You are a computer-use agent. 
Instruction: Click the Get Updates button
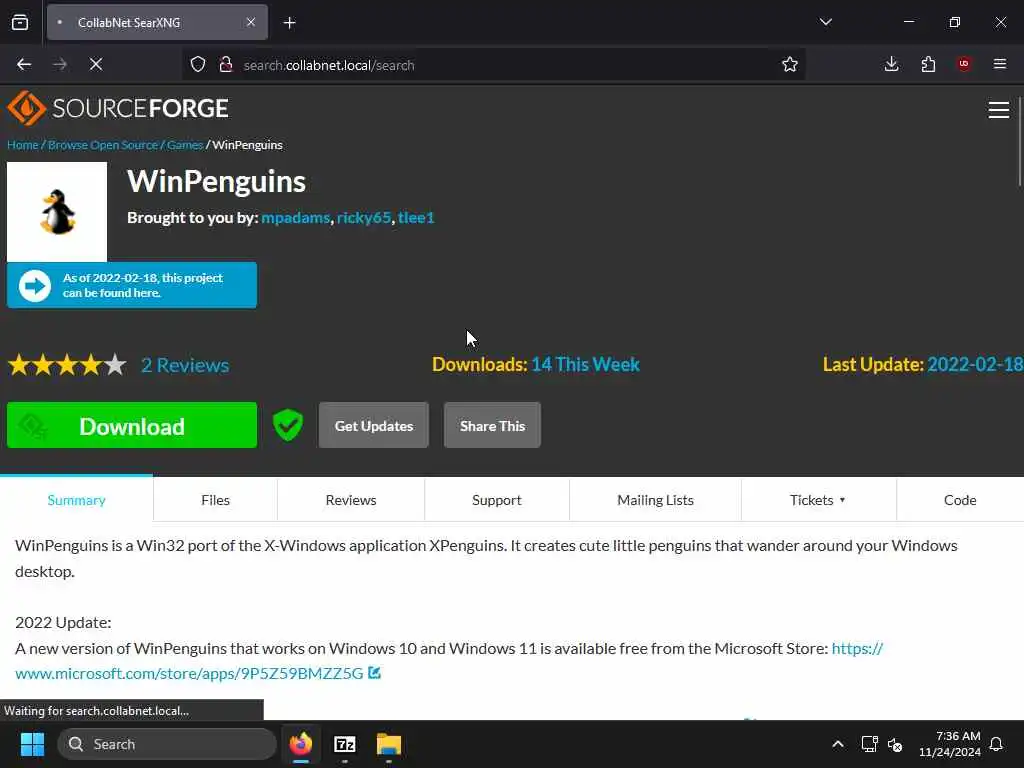click(374, 425)
